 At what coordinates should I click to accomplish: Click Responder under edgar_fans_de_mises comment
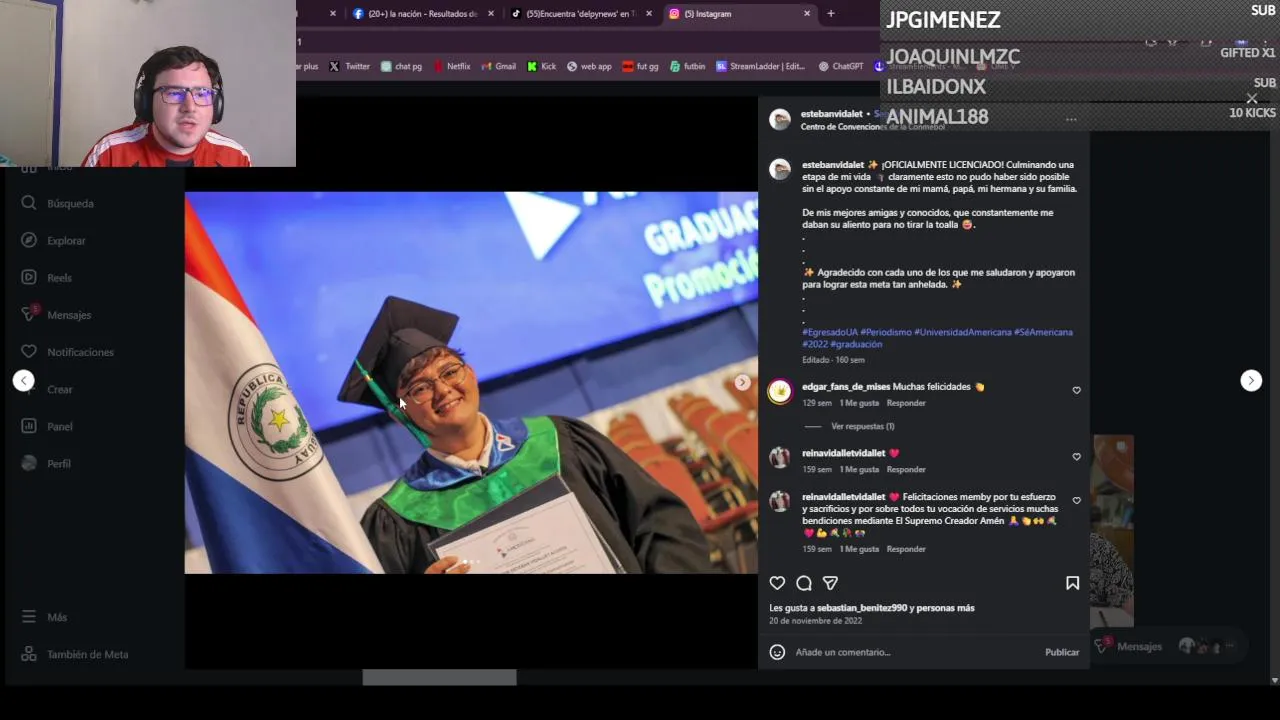point(906,403)
